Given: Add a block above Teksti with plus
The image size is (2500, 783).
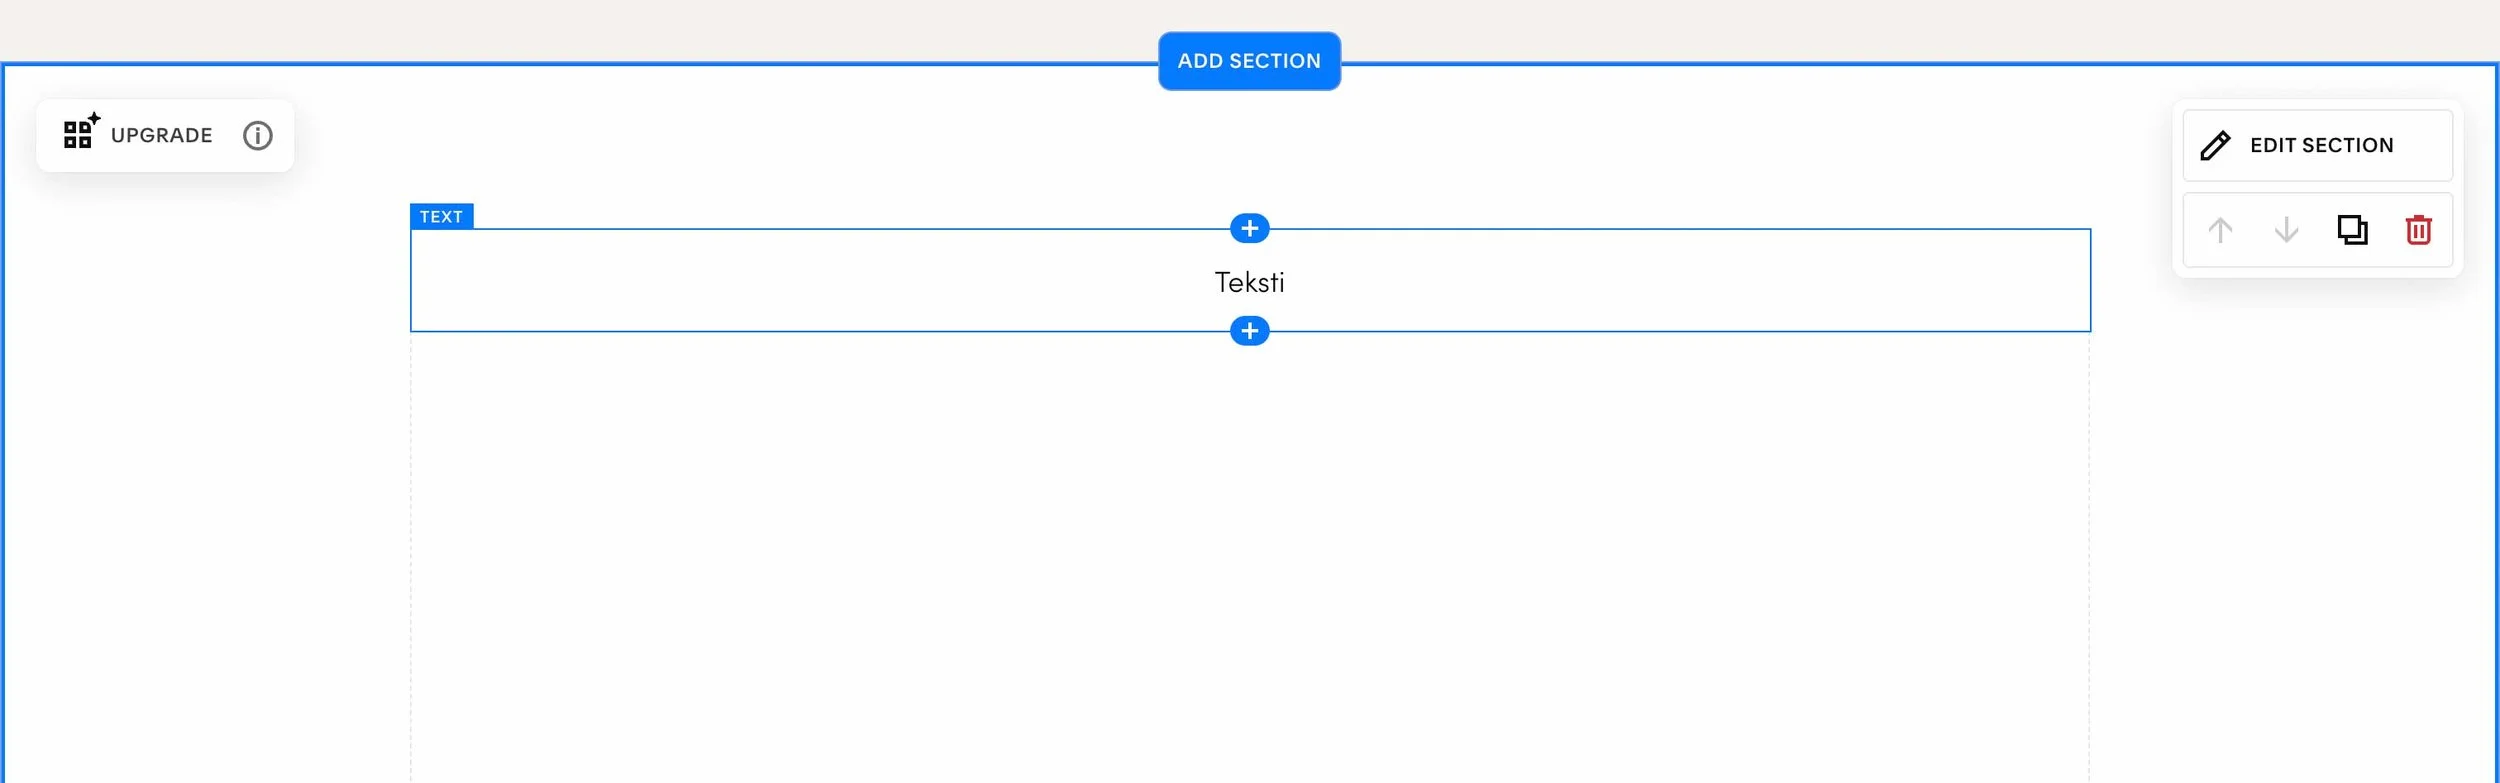Looking at the screenshot, I should click(1249, 229).
